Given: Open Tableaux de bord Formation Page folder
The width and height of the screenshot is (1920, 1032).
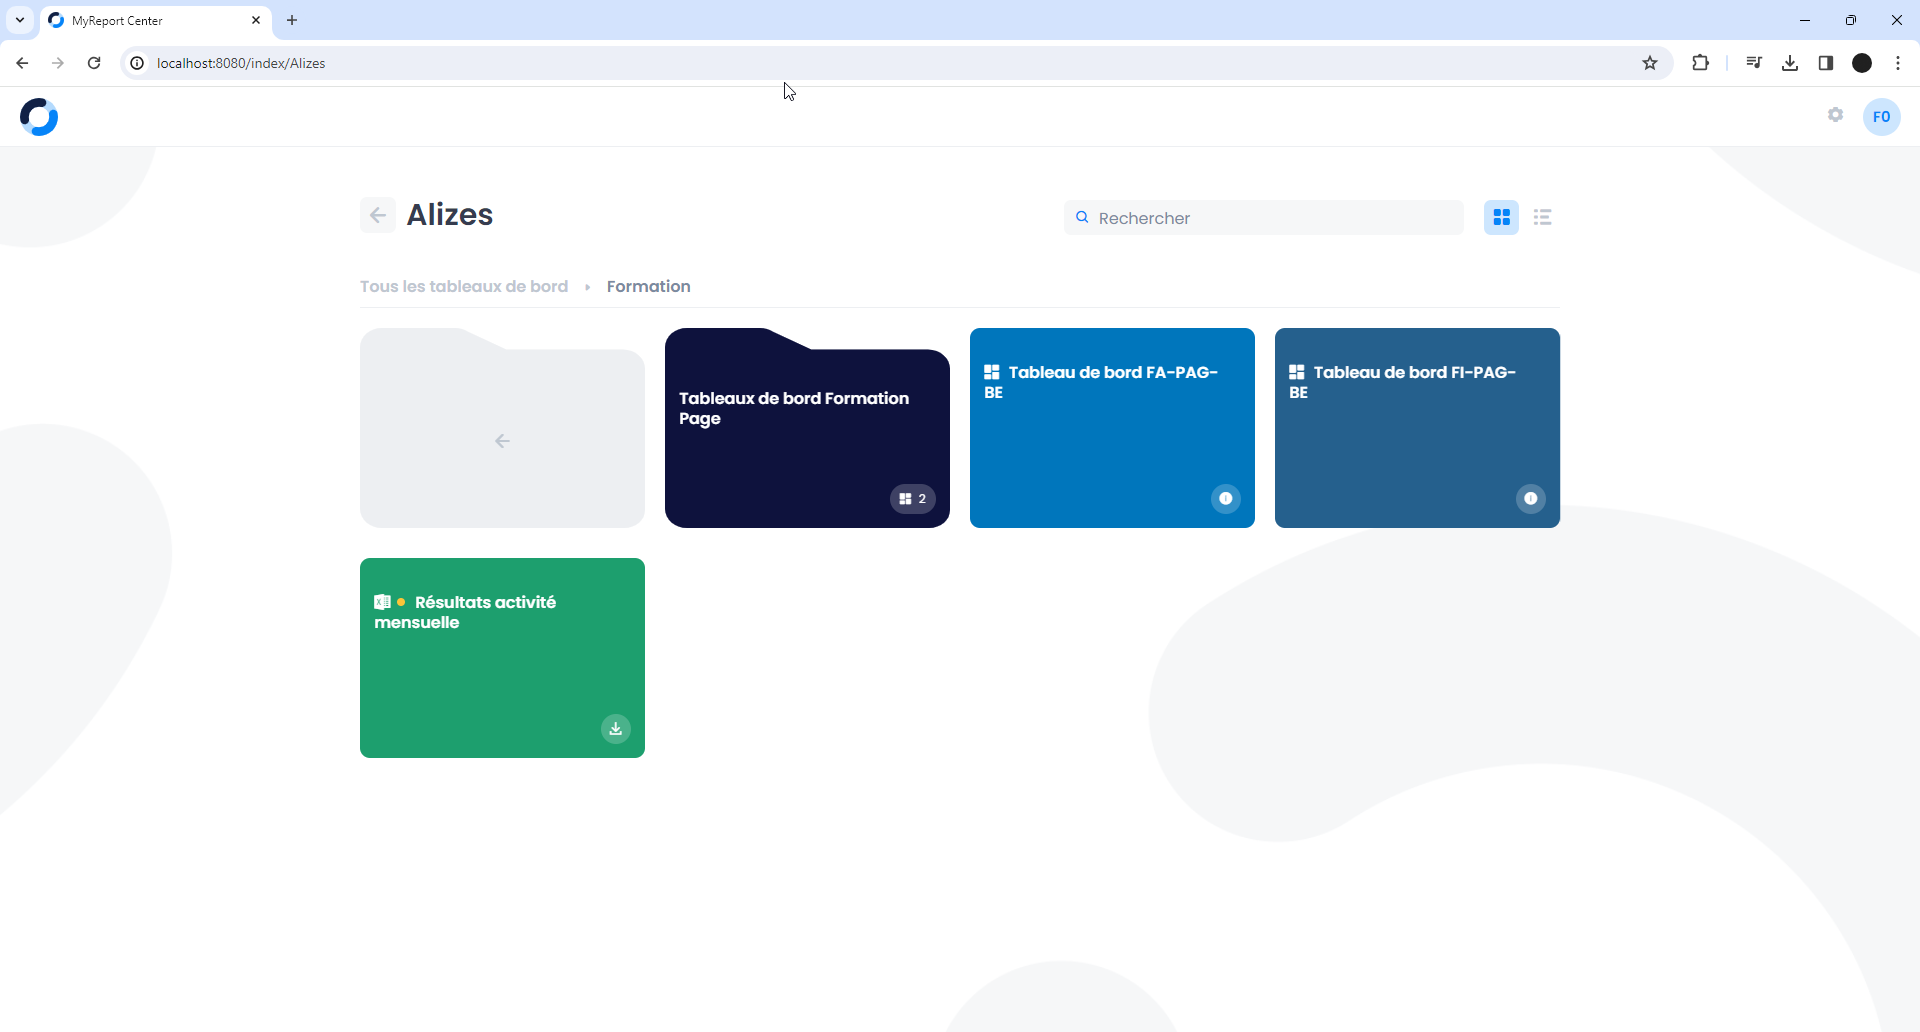Looking at the screenshot, I should pyautogui.click(x=806, y=440).
